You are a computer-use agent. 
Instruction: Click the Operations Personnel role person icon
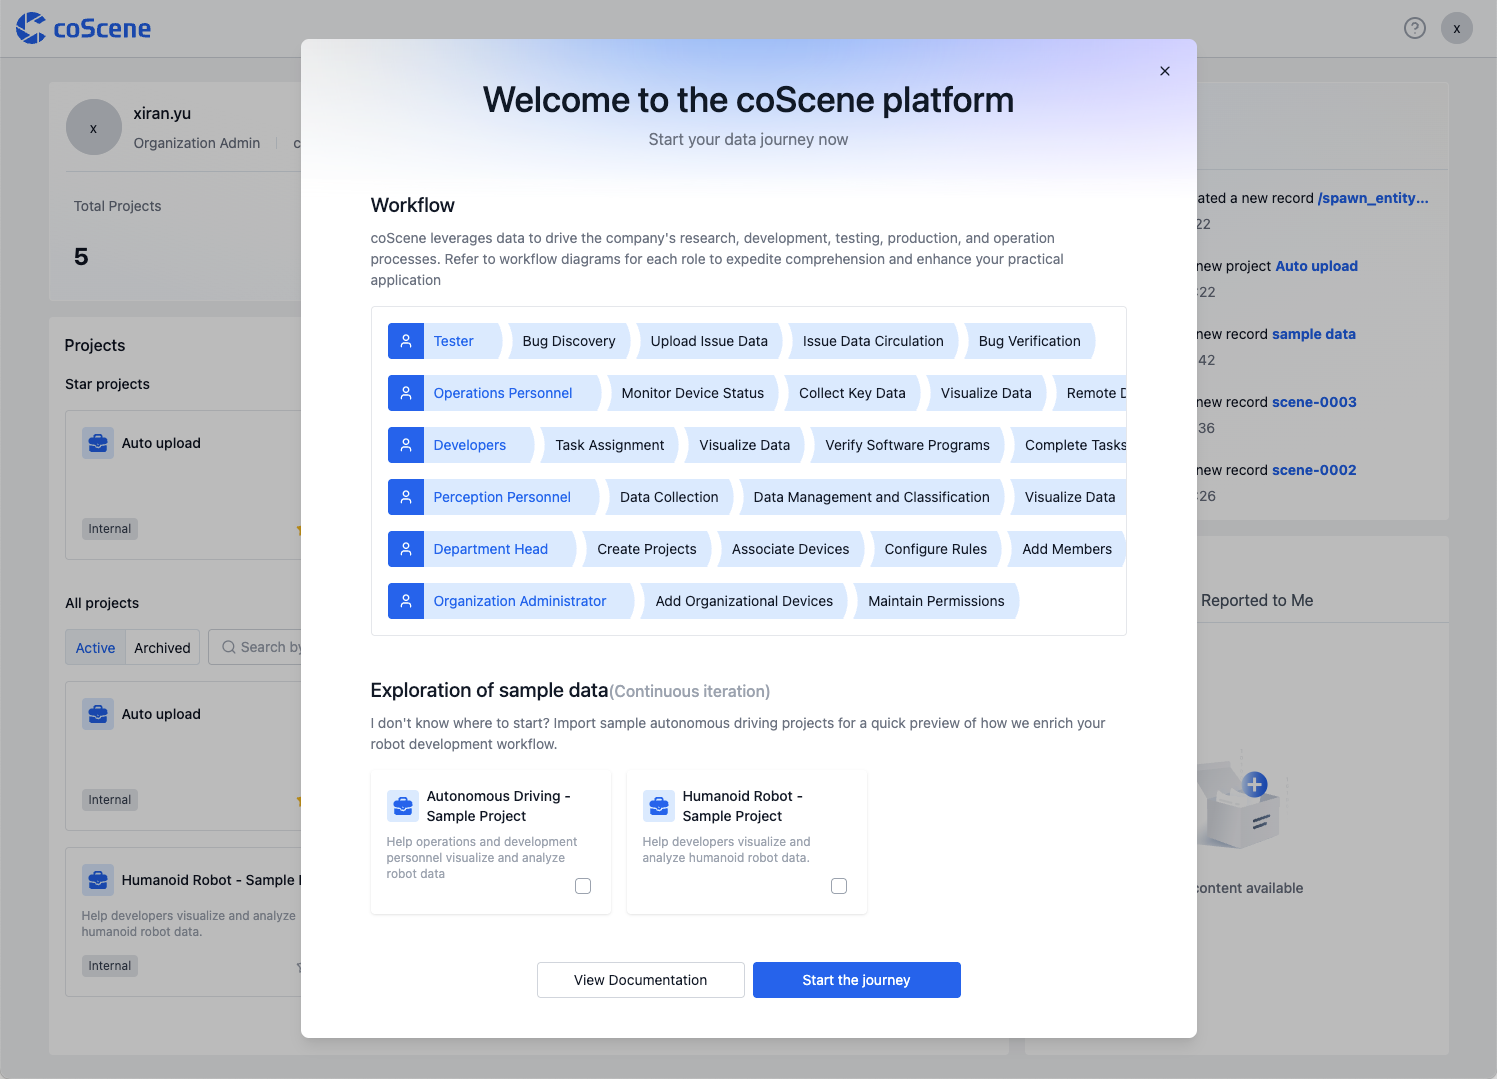406,393
